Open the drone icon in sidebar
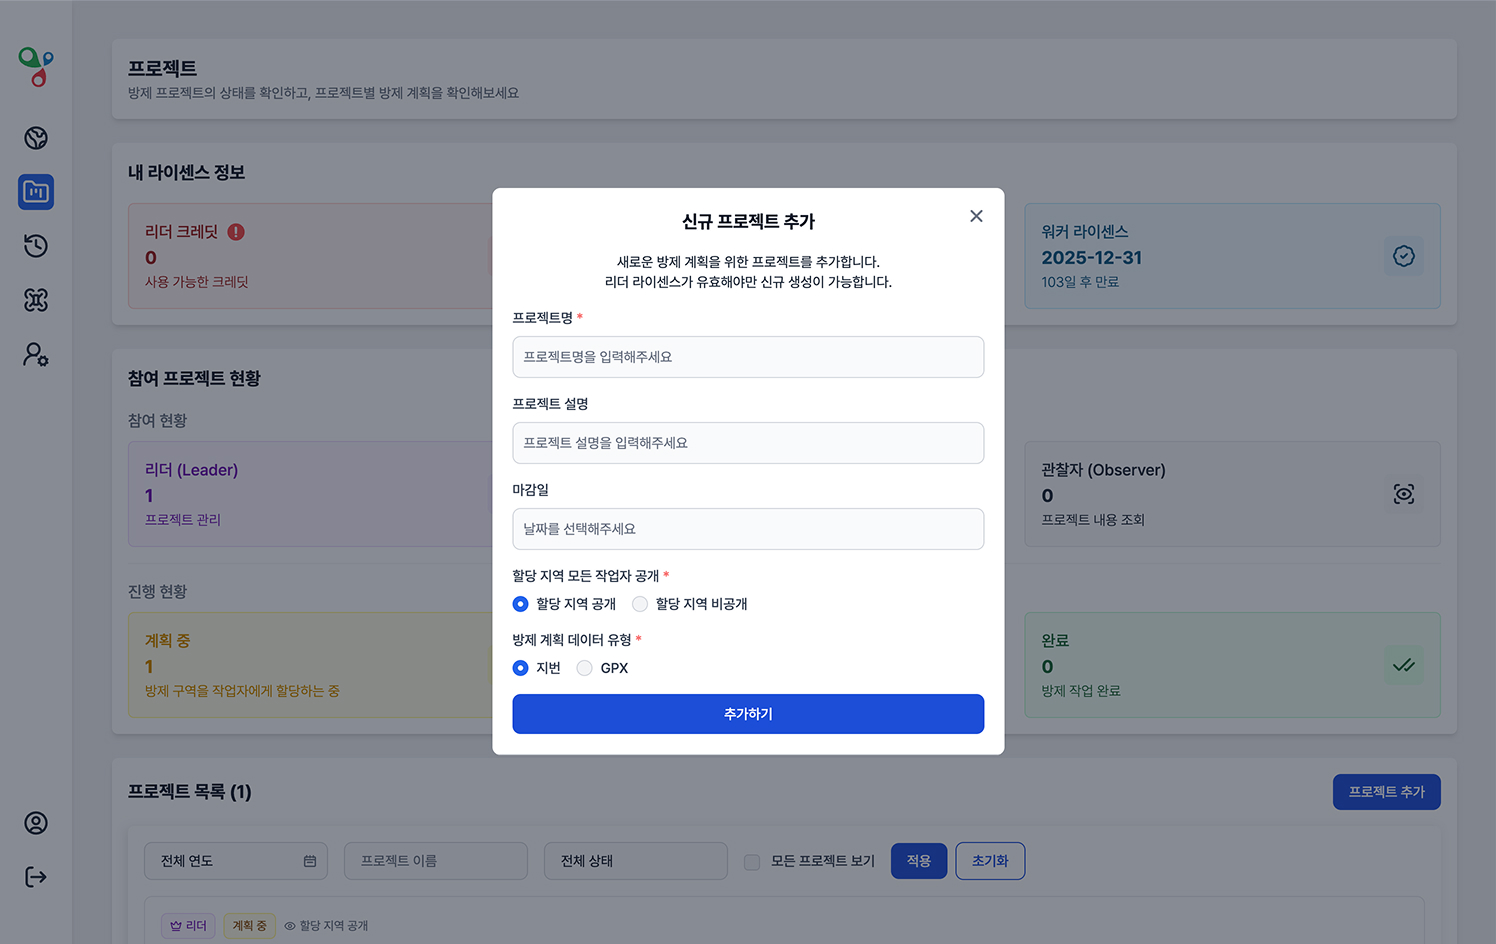The image size is (1496, 944). (x=36, y=300)
